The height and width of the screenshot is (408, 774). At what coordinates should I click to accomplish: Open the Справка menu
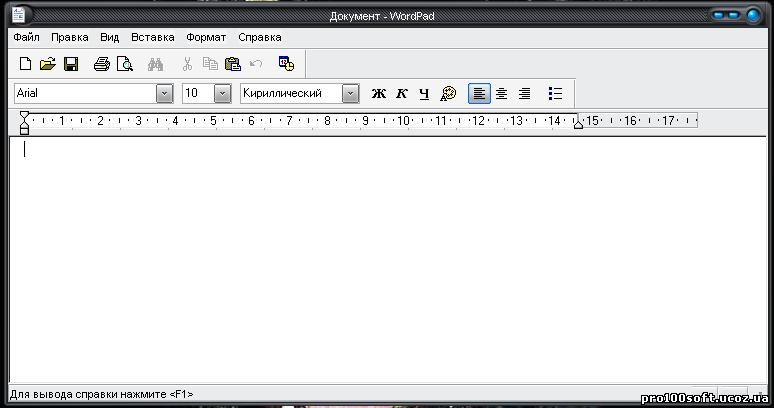point(260,37)
